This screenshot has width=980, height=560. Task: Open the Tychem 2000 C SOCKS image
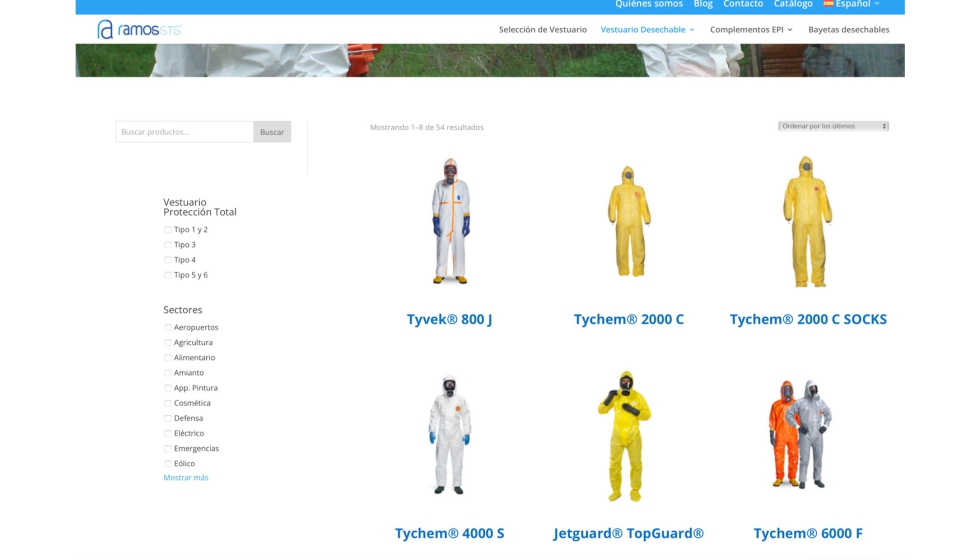point(808,222)
